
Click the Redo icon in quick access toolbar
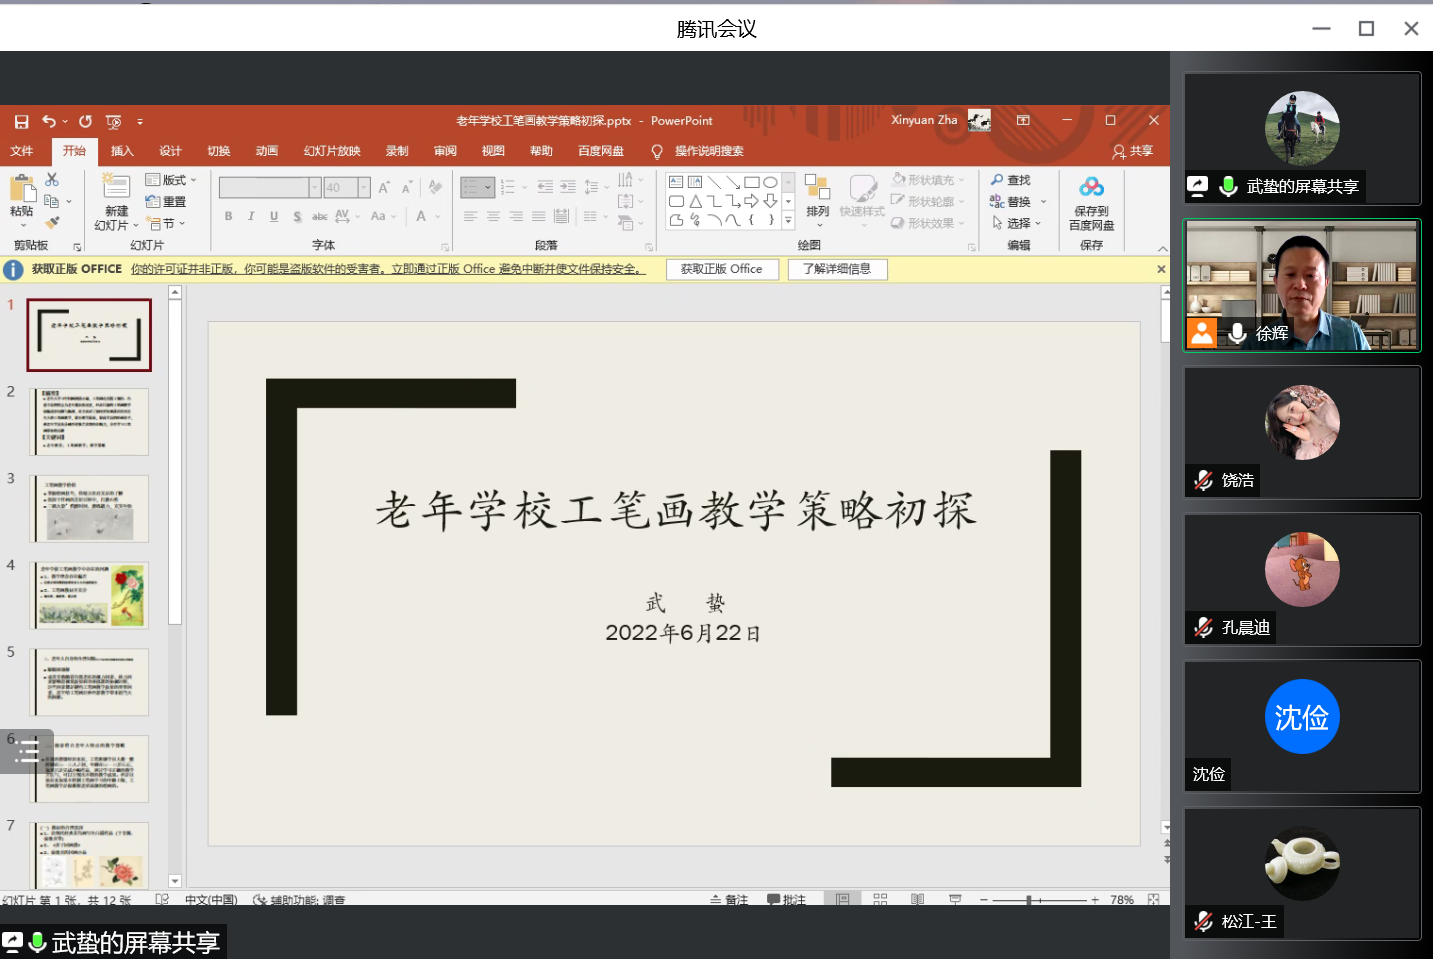click(86, 121)
